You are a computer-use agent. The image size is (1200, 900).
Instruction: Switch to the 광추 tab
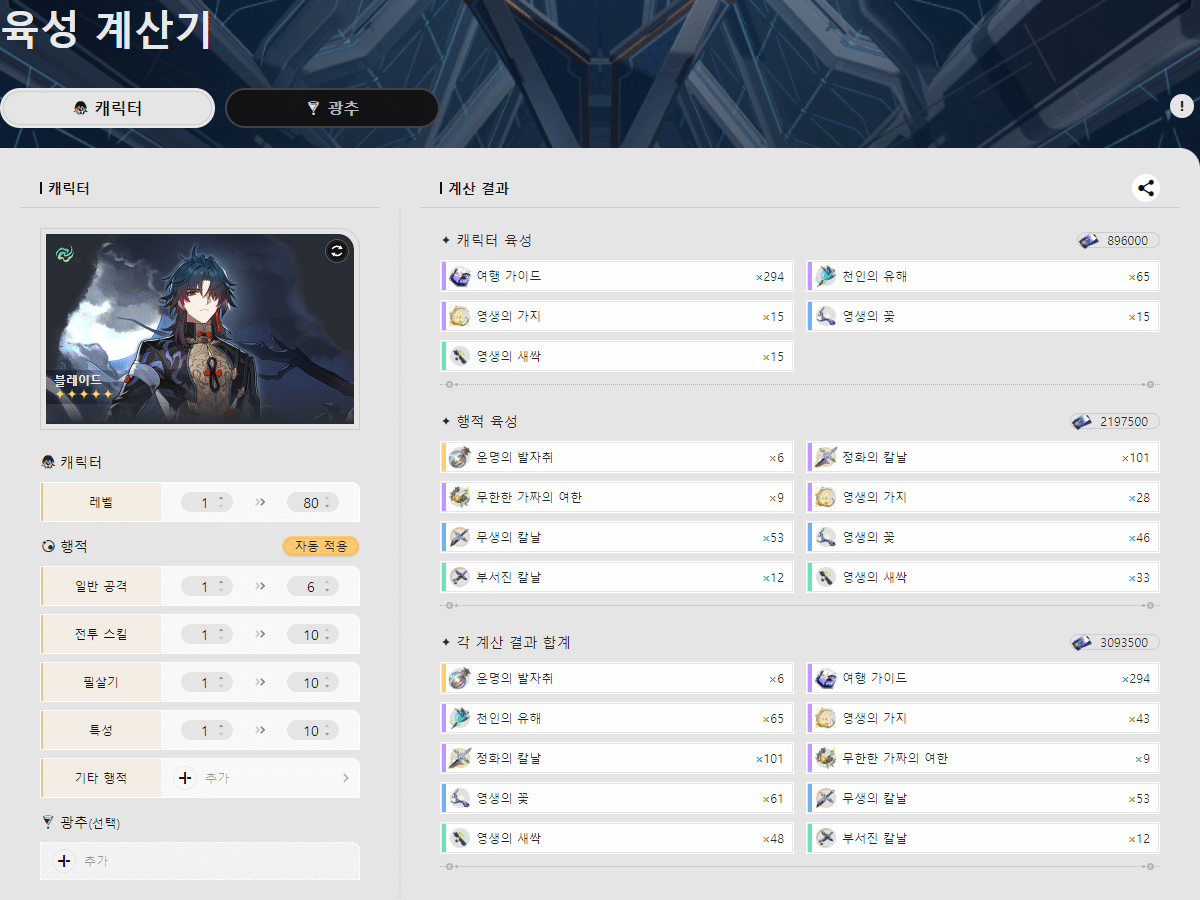click(332, 108)
